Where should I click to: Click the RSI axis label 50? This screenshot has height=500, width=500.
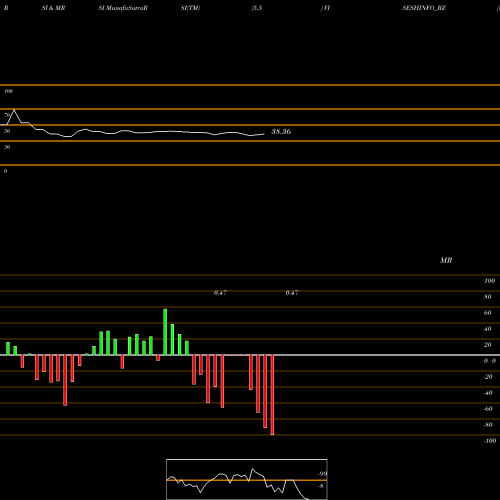click(x=7, y=131)
